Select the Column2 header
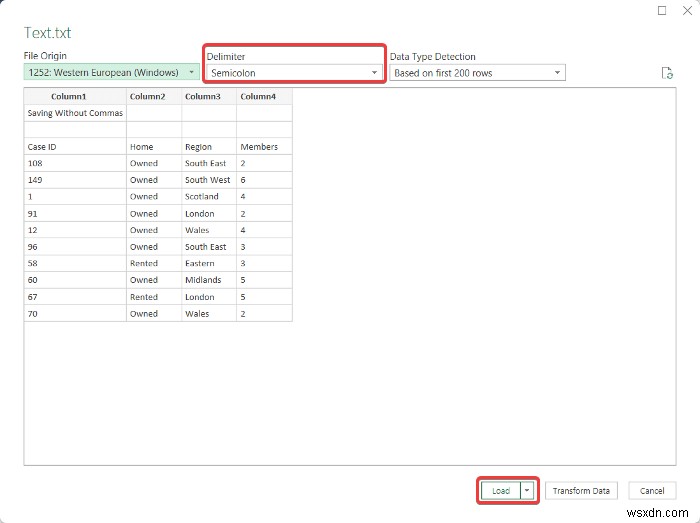 154,96
